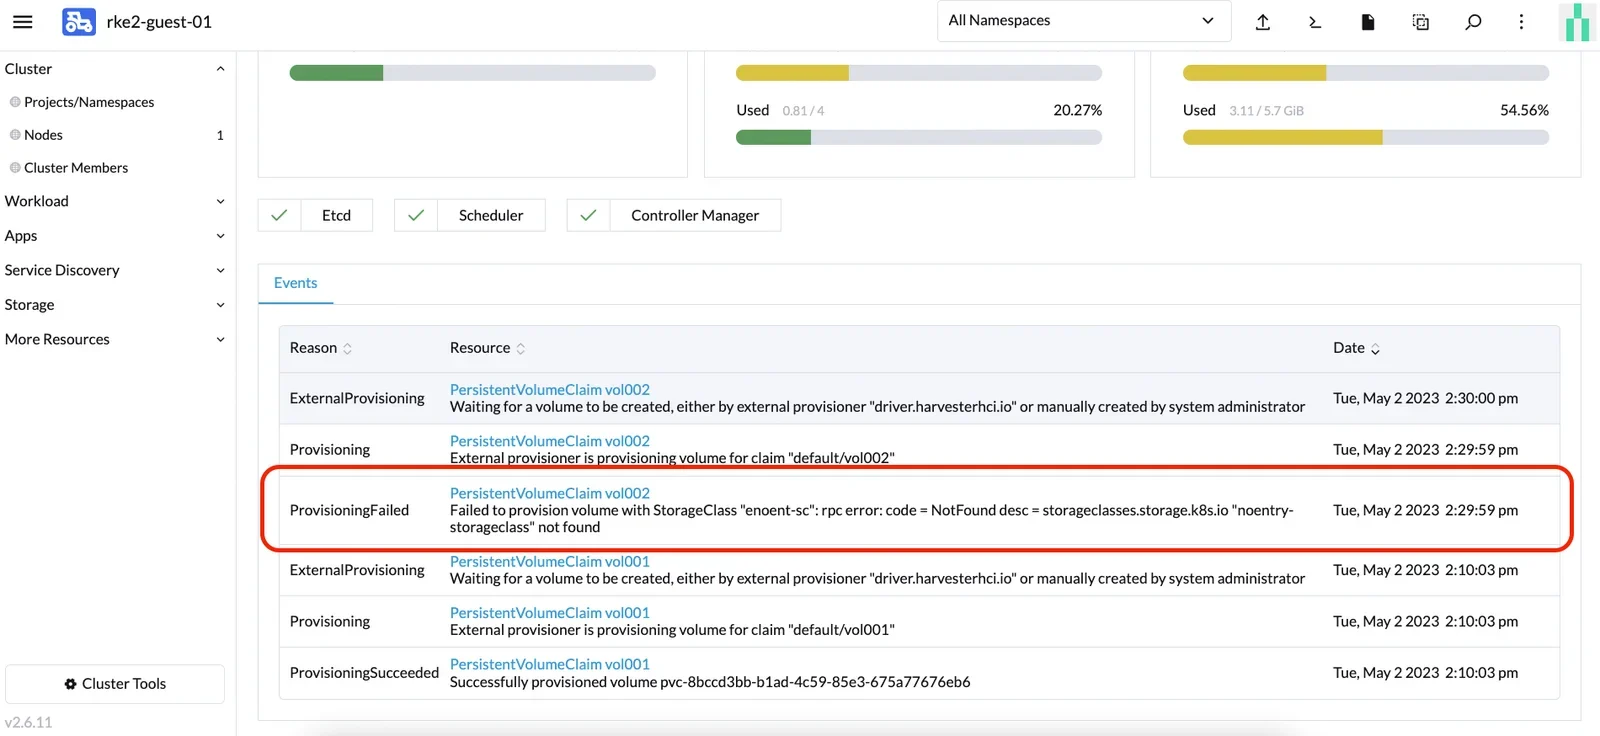The image size is (1600, 736).
Task: Open the kubectl shell icon
Action: click(x=1315, y=22)
